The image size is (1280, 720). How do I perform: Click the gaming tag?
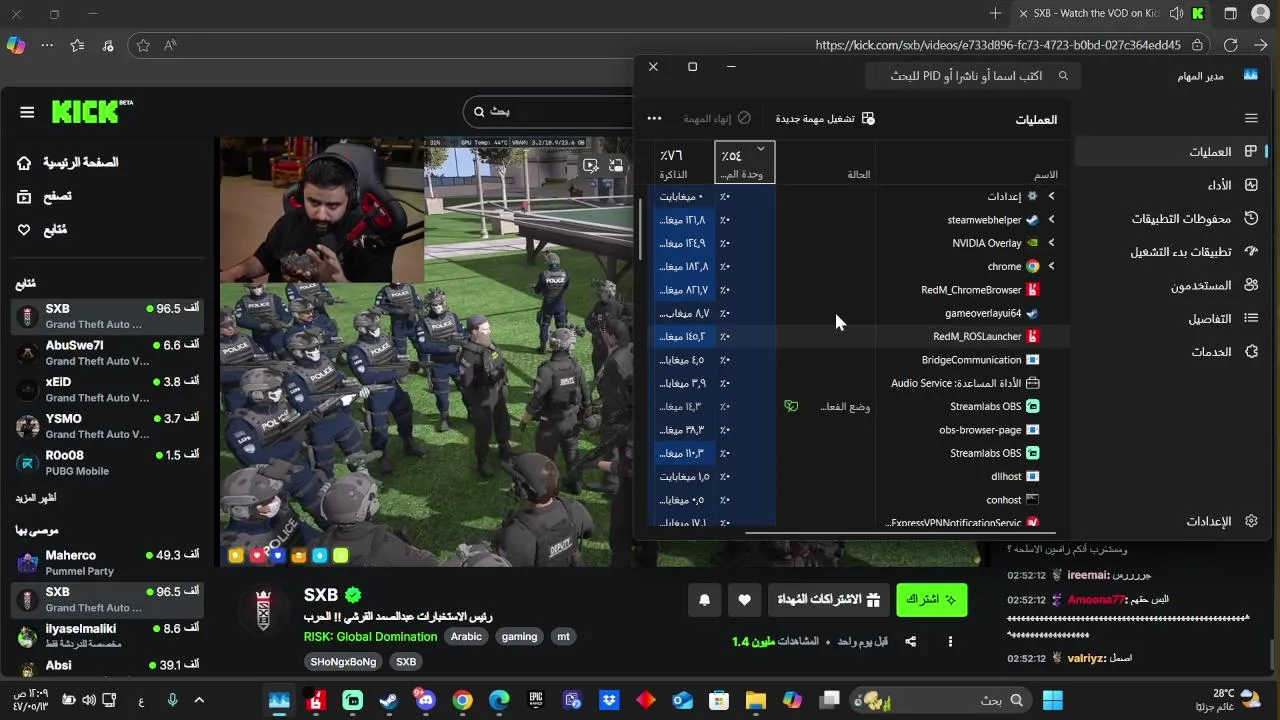(x=519, y=637)
